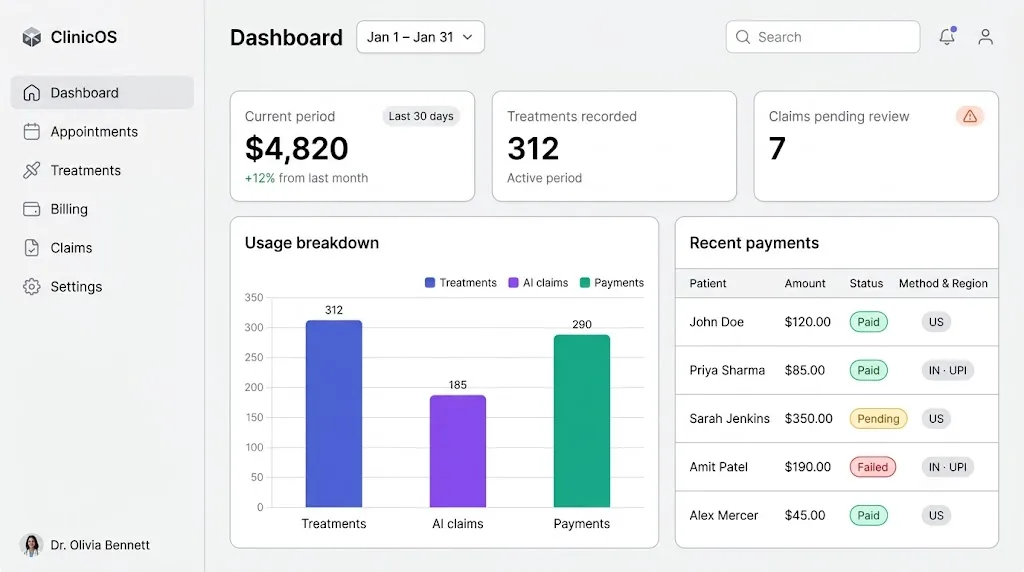Screen dimensions: 1024x572
Task: Click the search magnifier icon
Action: coord(743,37)
